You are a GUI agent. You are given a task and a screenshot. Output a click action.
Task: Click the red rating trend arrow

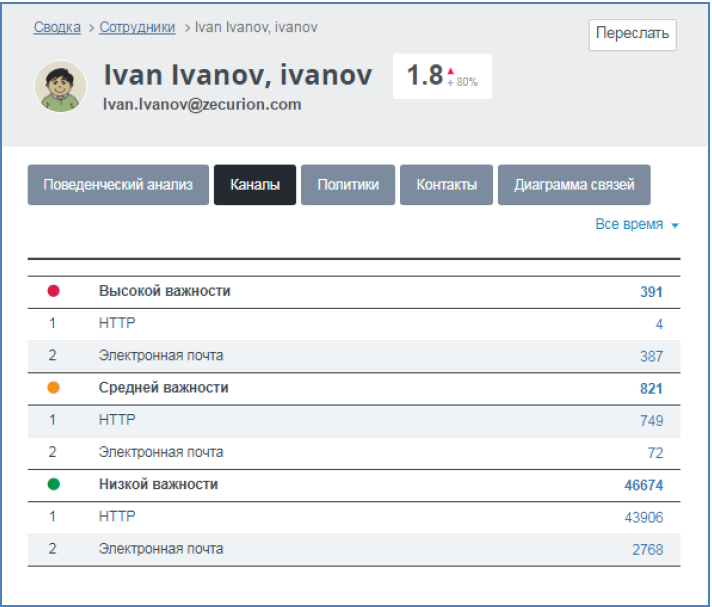451,71
